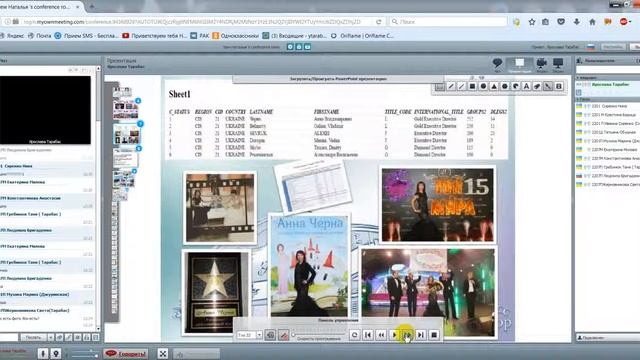The image size is (640, 360).
Task: Open the 'Яндекс' bookmark
Action: click(x=12, y=36)
